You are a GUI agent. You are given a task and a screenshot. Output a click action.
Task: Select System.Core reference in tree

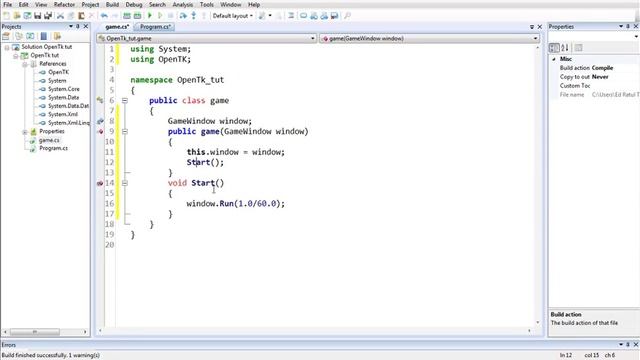64,89
